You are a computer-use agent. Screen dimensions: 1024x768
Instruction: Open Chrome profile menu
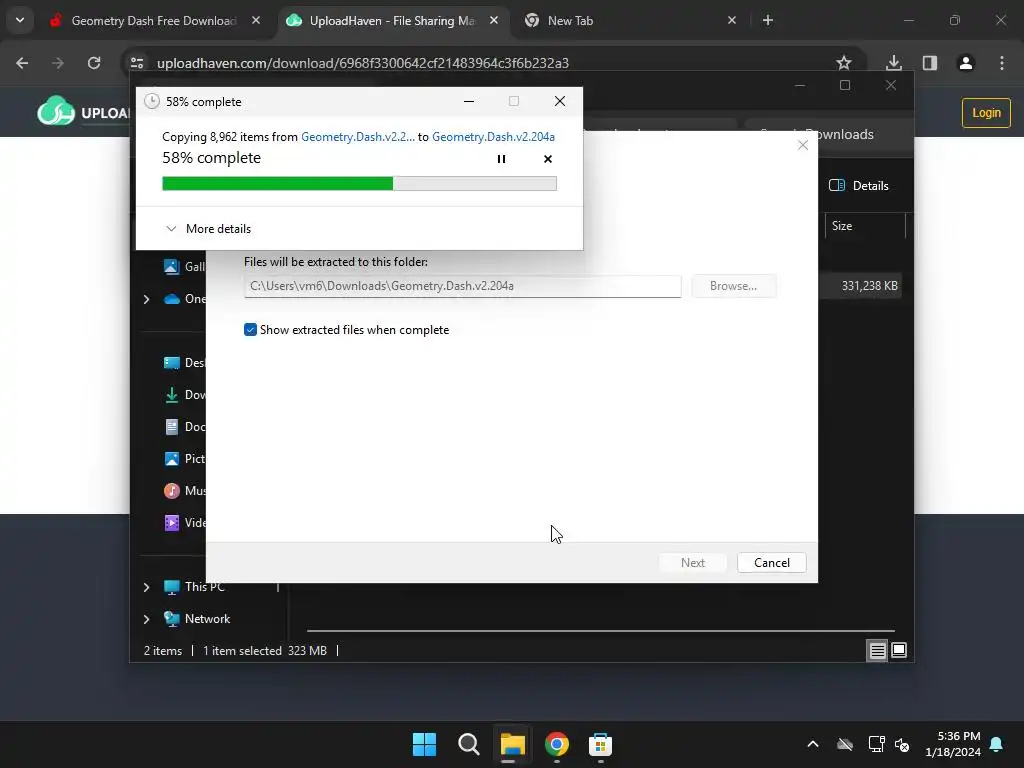[965, 63]
